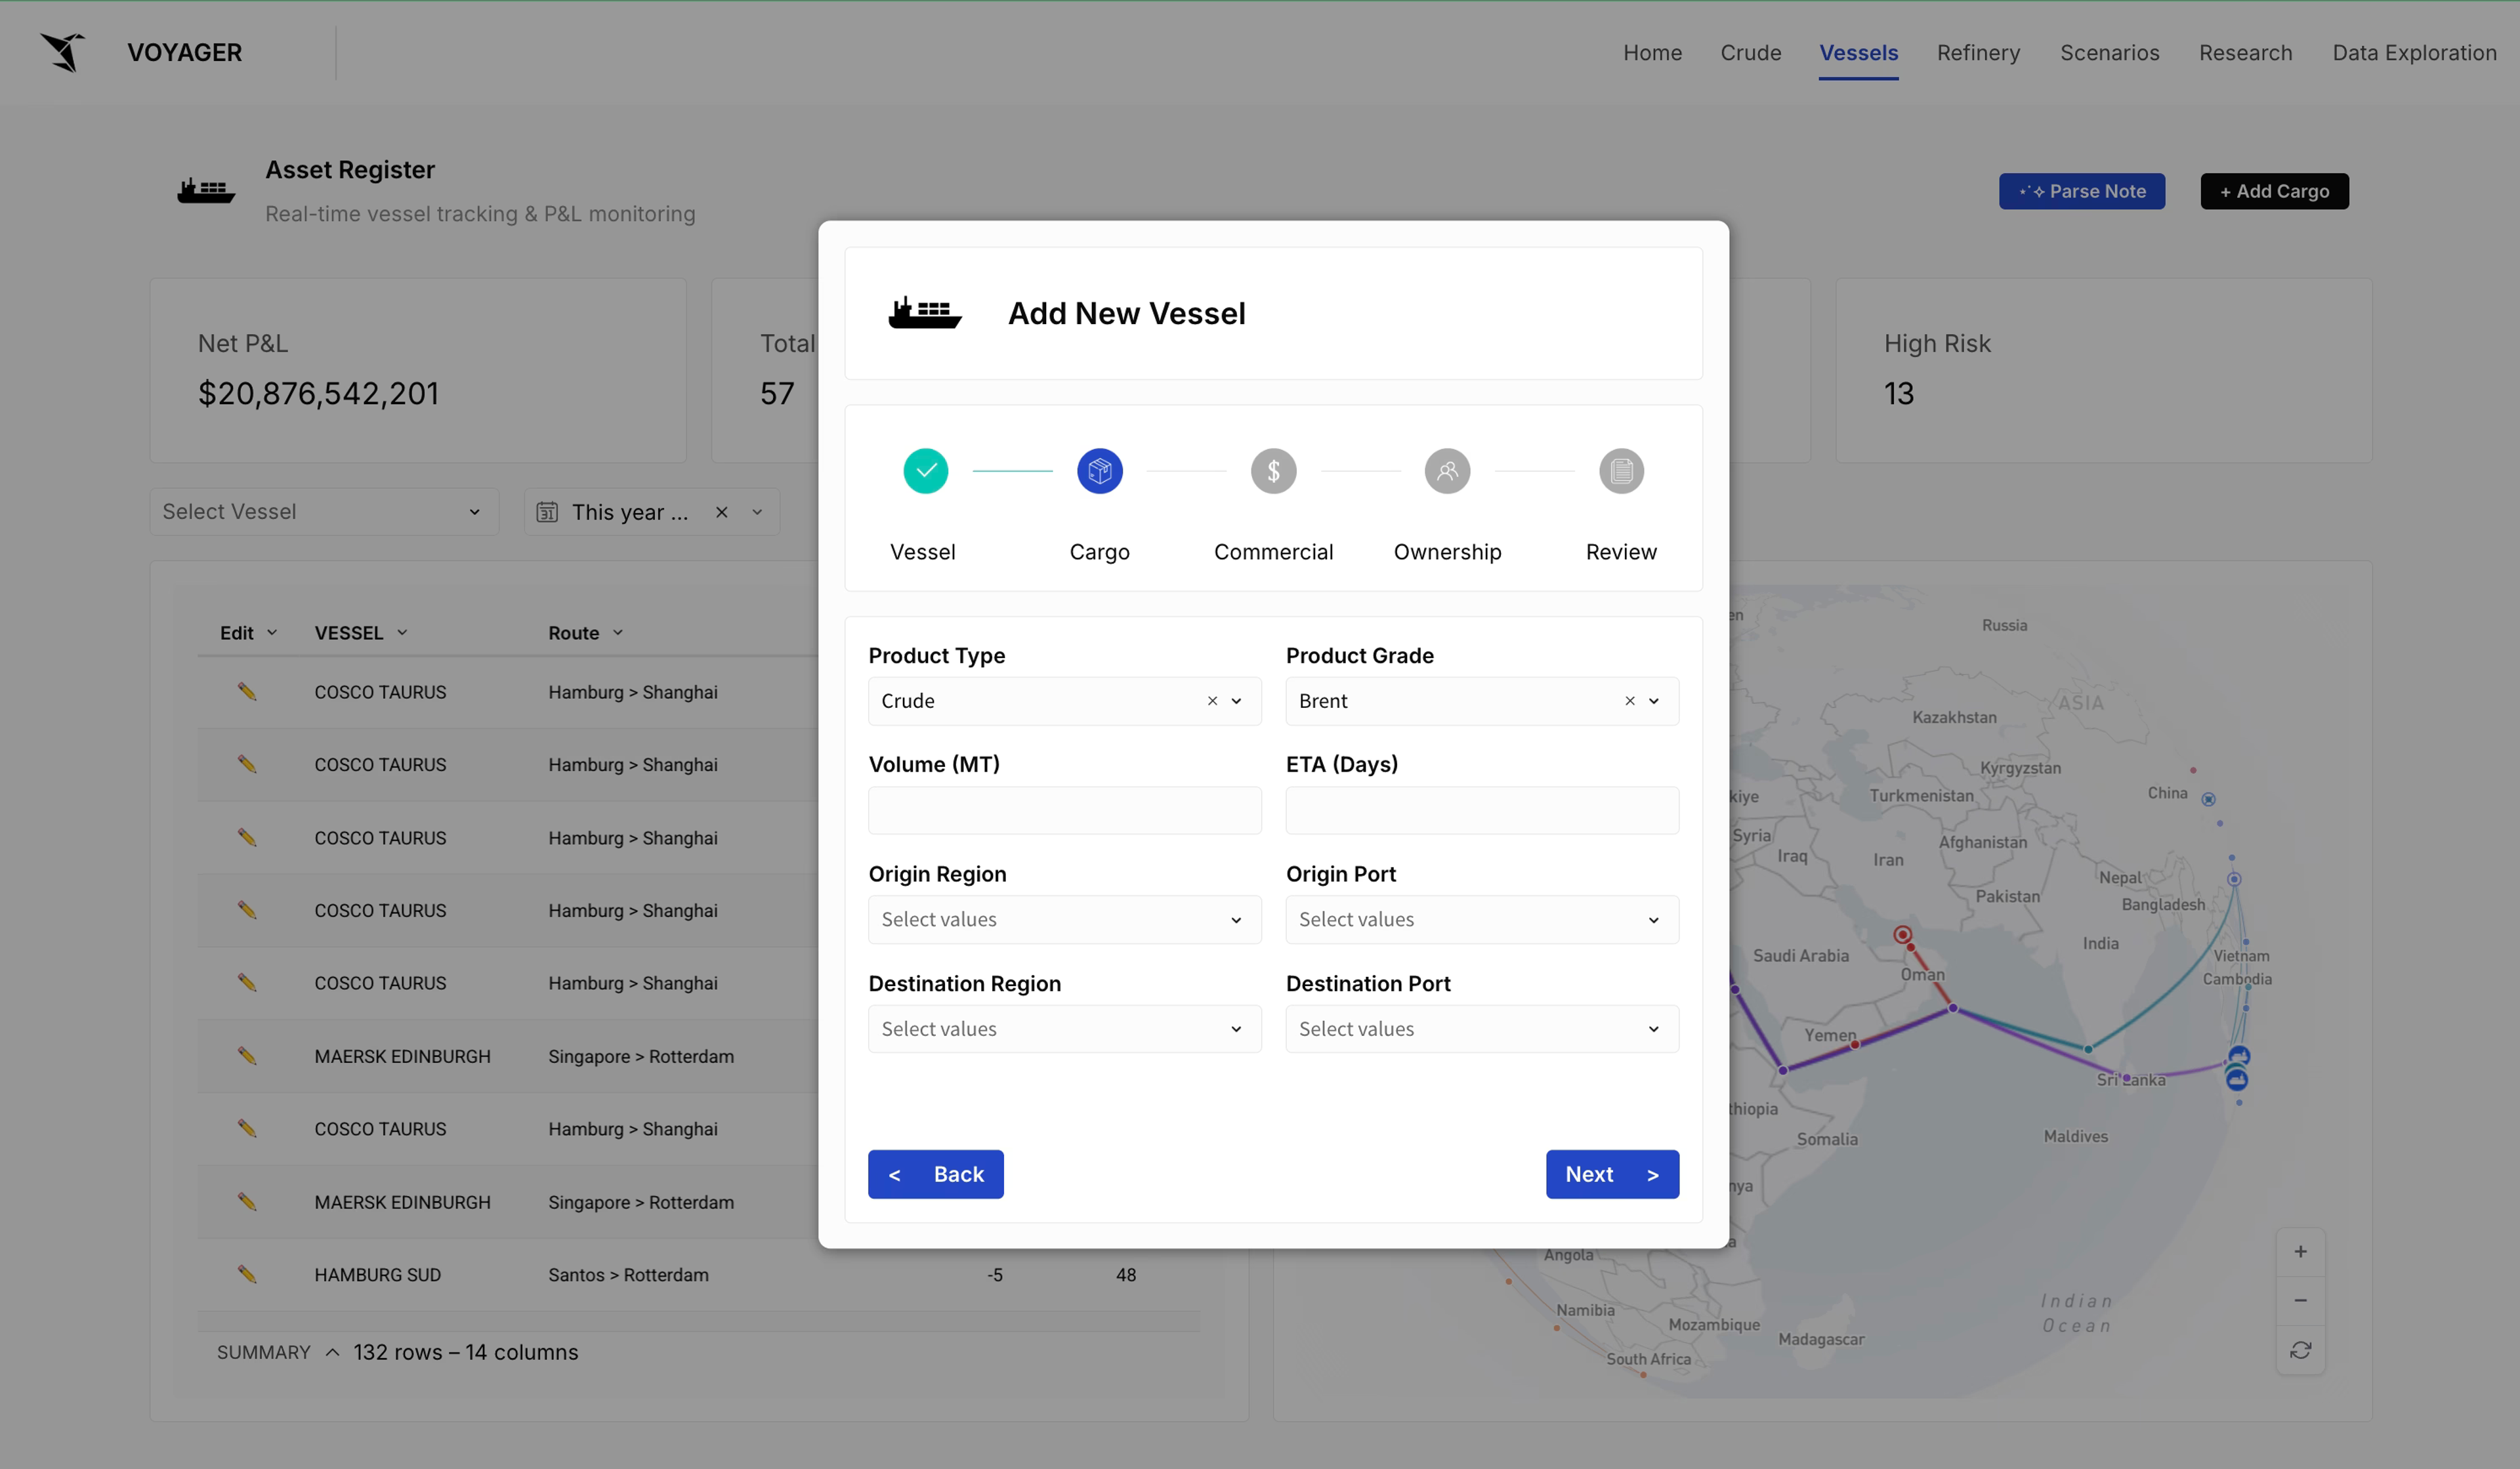The height and width of the screenshot is (1469, 2520).
Task: Open the Destination Port dropdown
Action: 1481,1028
